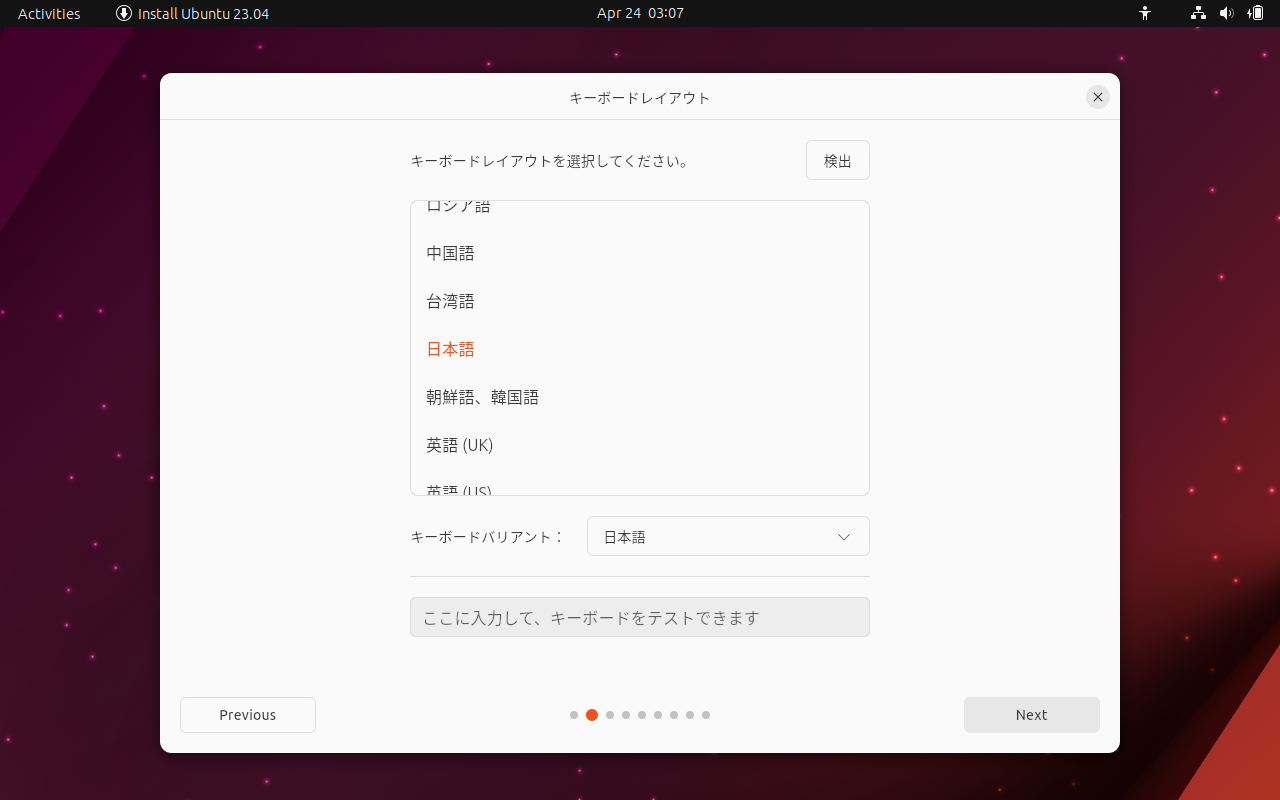
Task: Select 中国語 in the layout list
Action: point(640,253)
